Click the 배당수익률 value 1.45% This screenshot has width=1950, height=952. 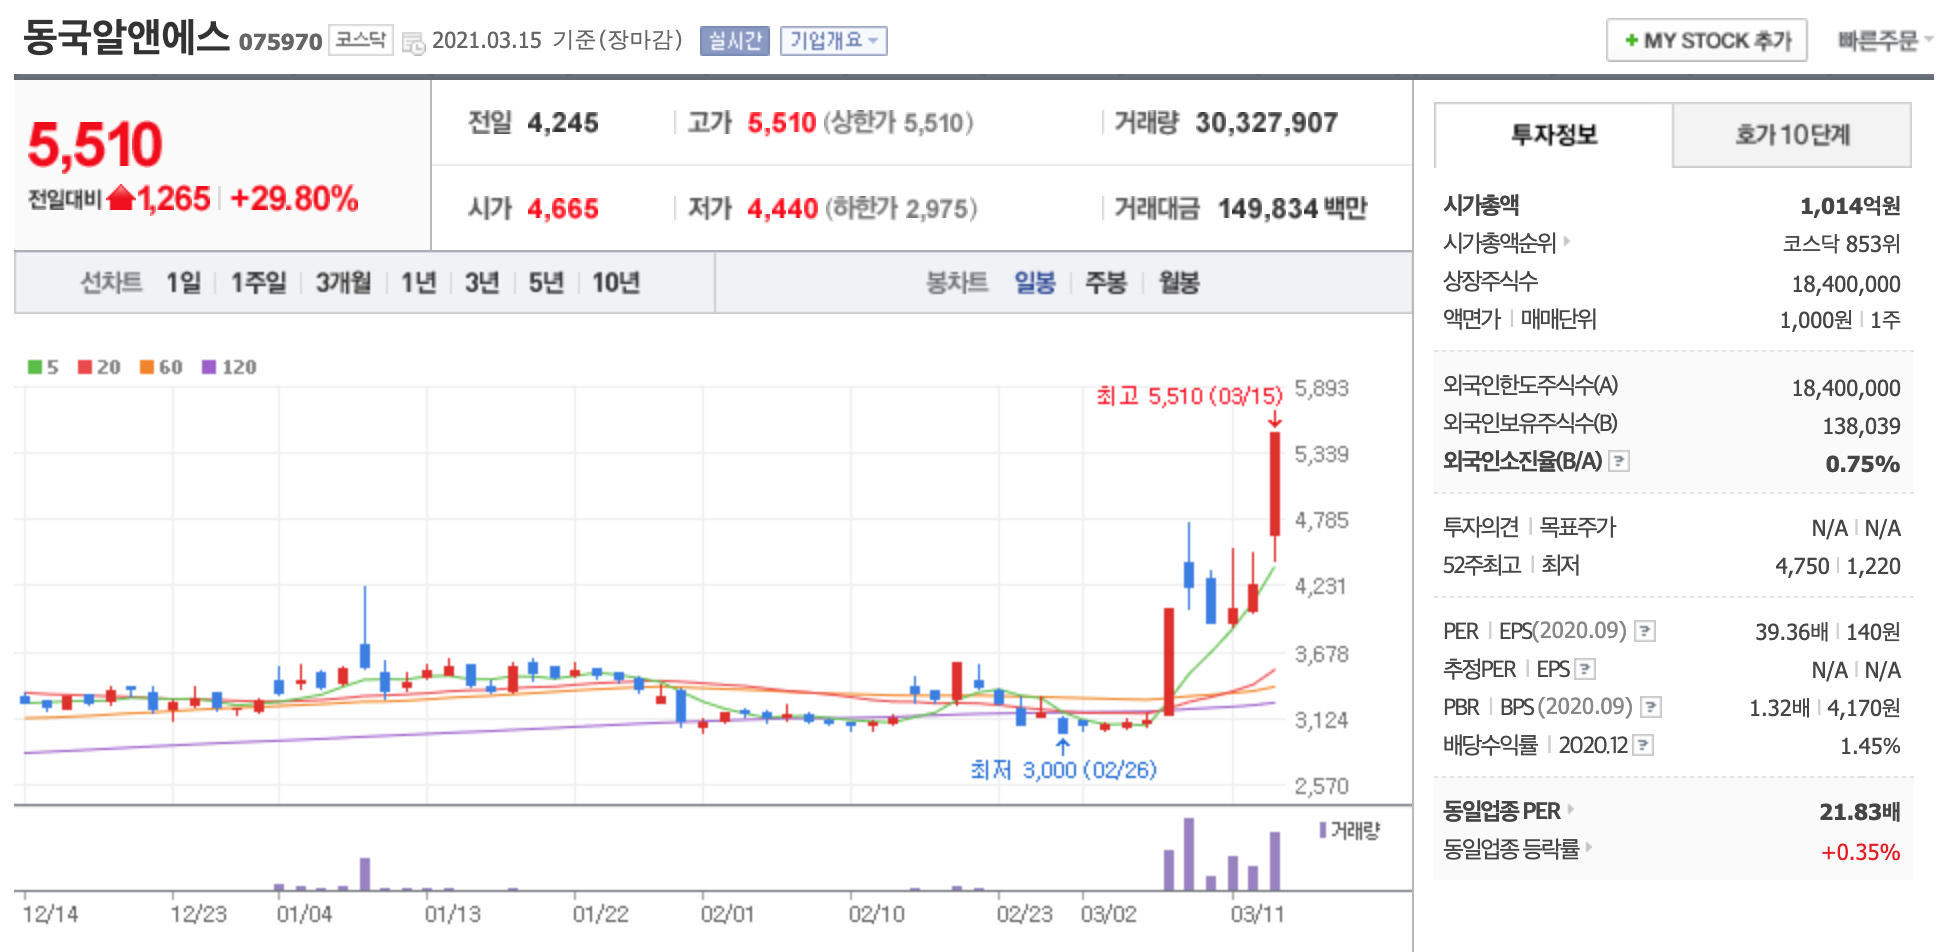1869,746
